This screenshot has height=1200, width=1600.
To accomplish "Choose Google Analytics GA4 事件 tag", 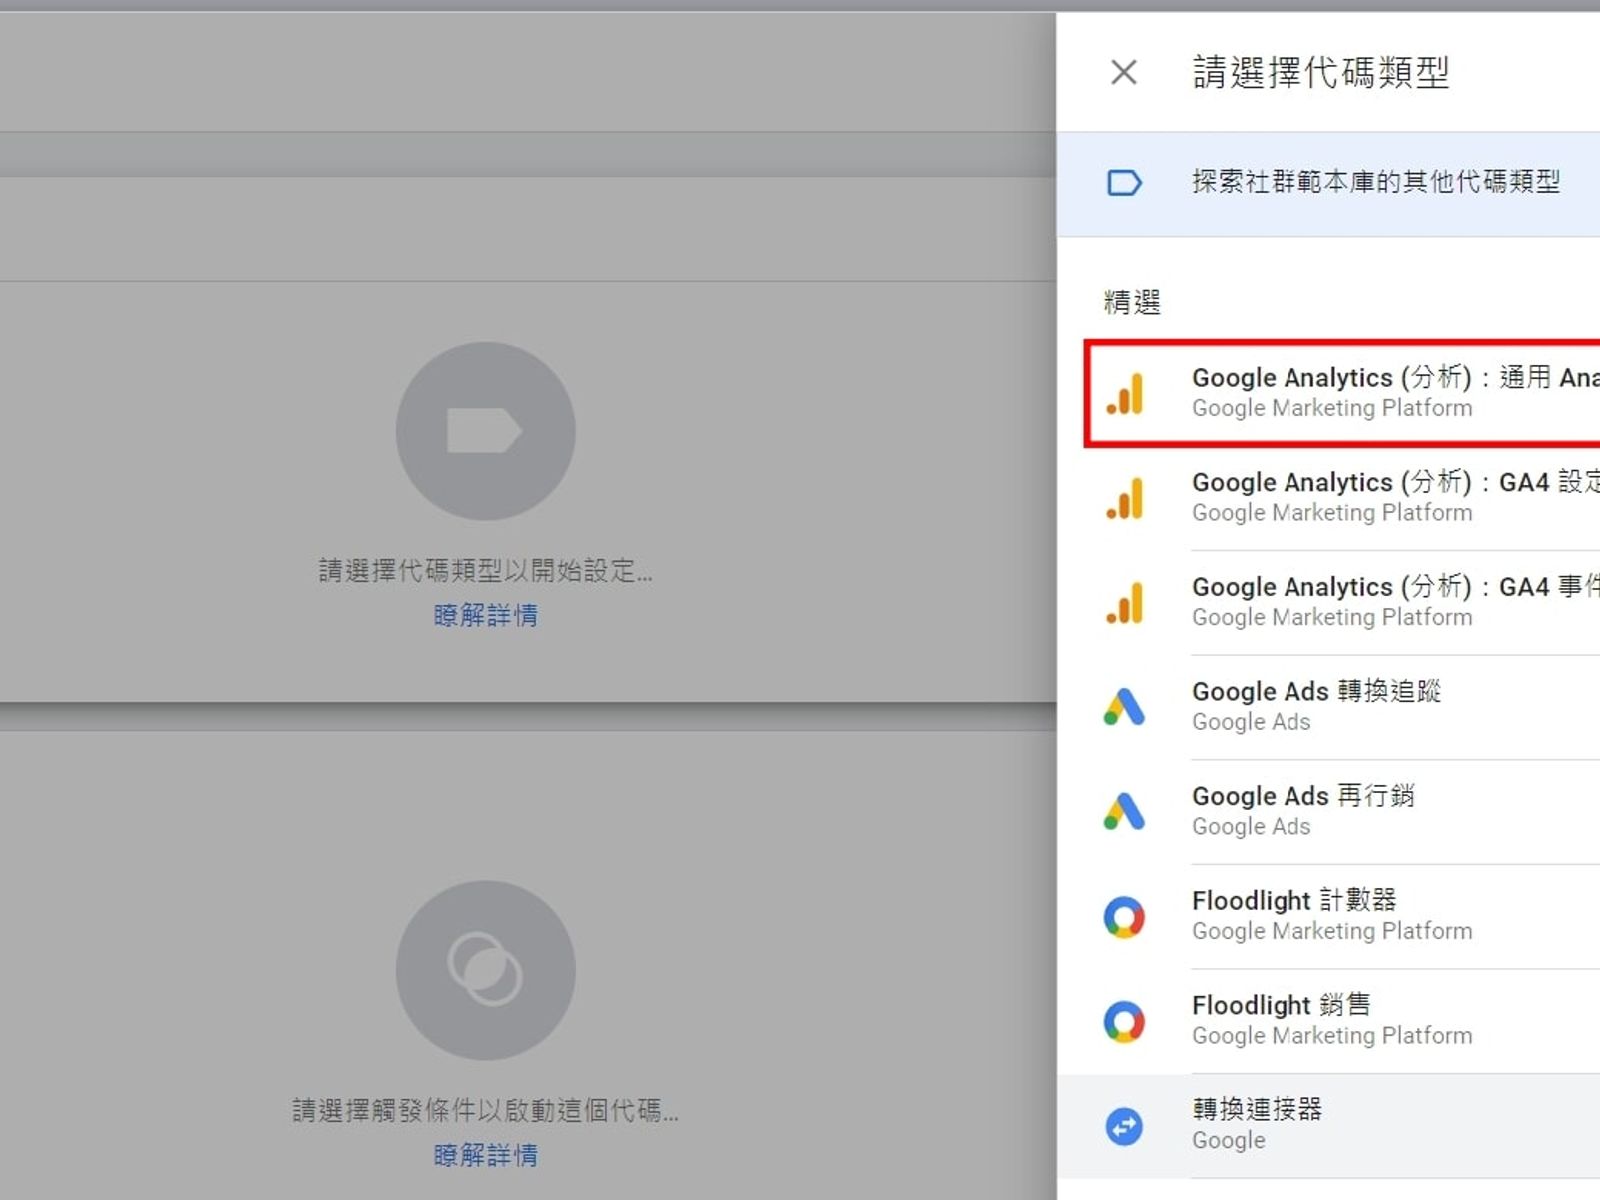I will pyautogui.click(x=1329, y=603).
